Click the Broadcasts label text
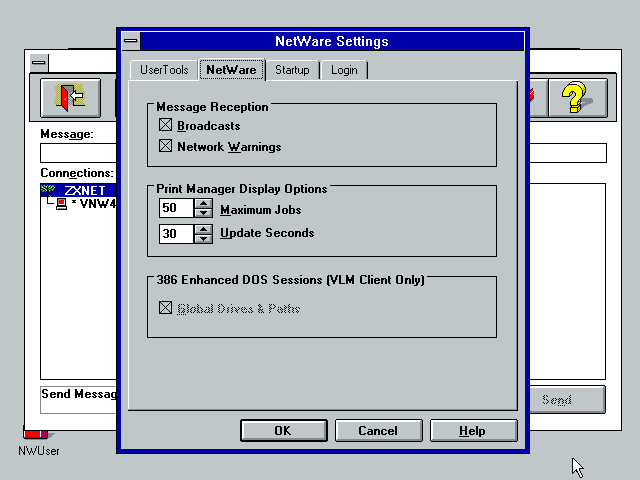 (x=209, y=126)
